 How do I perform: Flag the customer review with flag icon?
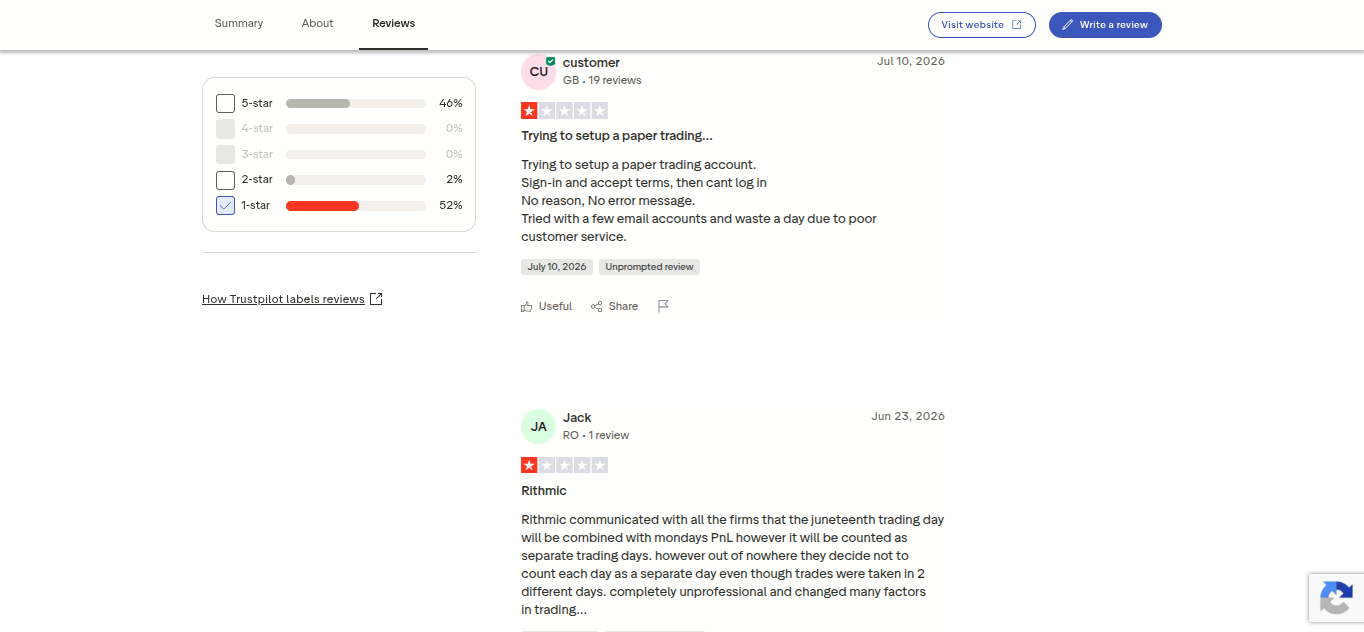click(x=663, y=306)
